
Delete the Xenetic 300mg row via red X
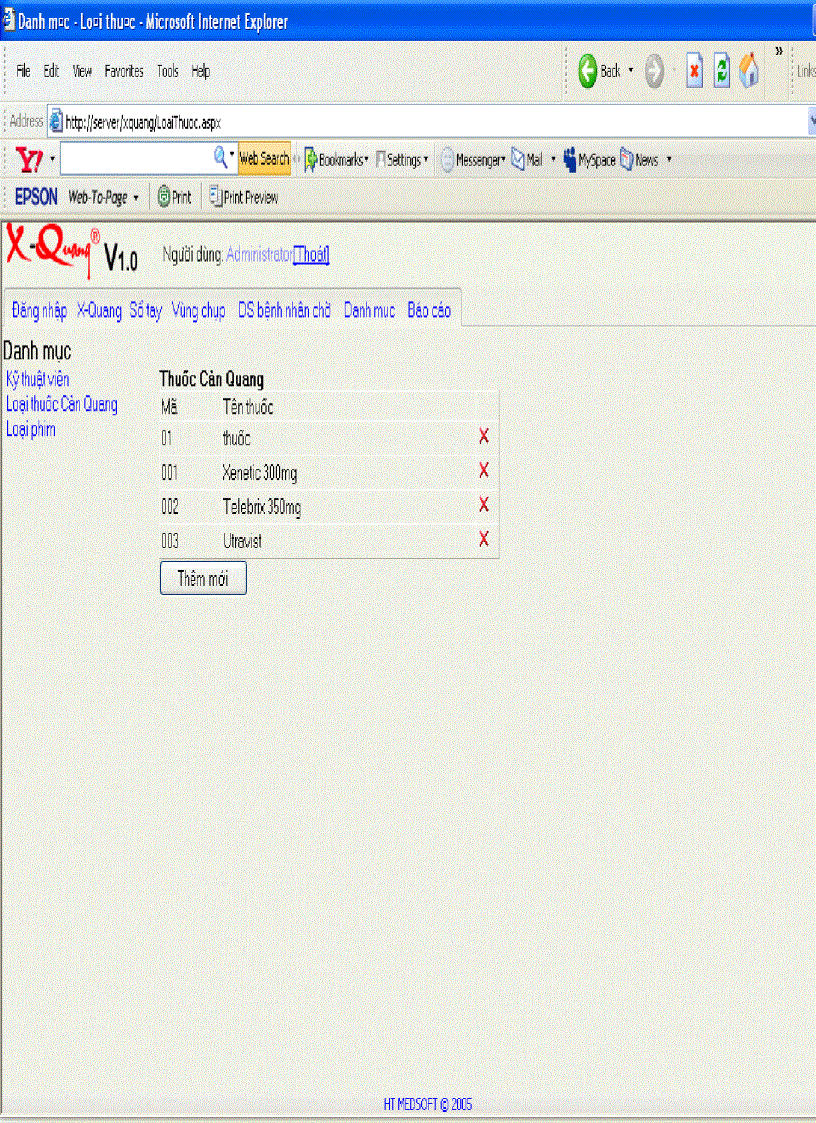(x=483, y=470)
